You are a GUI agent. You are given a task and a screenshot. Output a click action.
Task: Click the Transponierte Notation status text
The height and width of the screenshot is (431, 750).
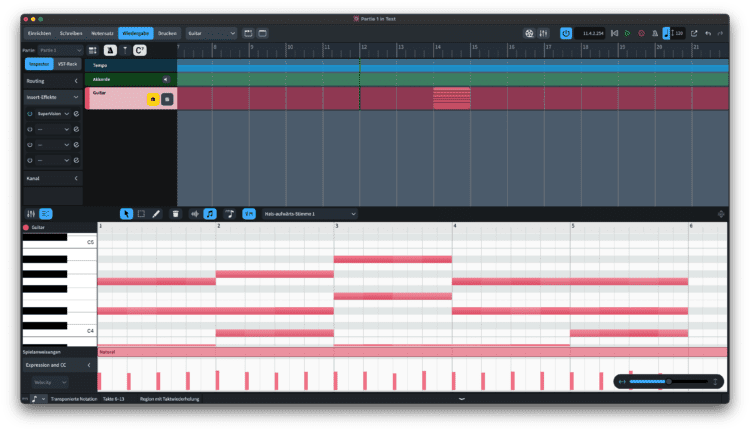coord(74,399)
